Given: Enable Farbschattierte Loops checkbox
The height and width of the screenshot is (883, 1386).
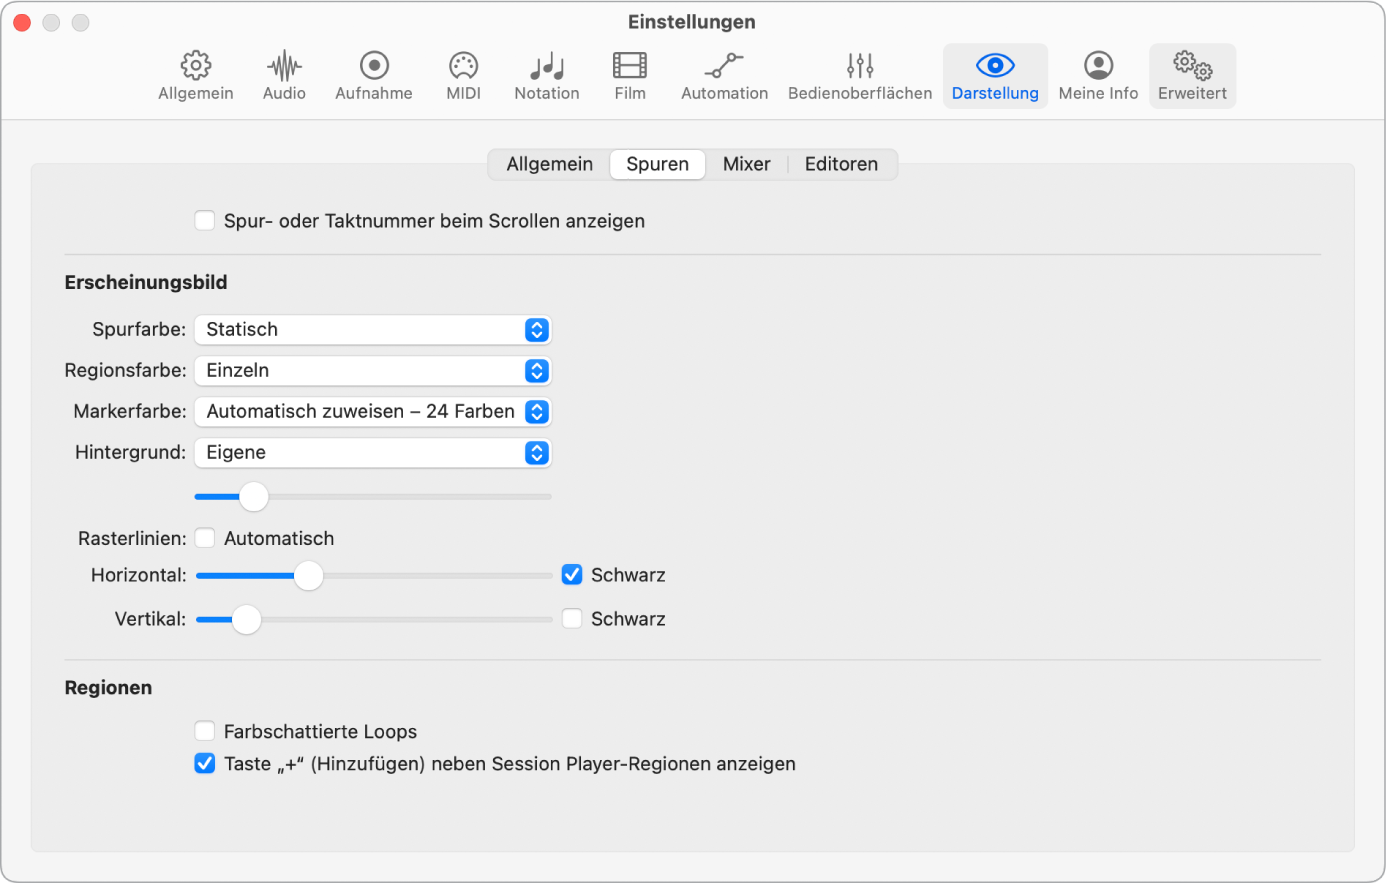Looking at the screenshot, I should click(205, 731).
